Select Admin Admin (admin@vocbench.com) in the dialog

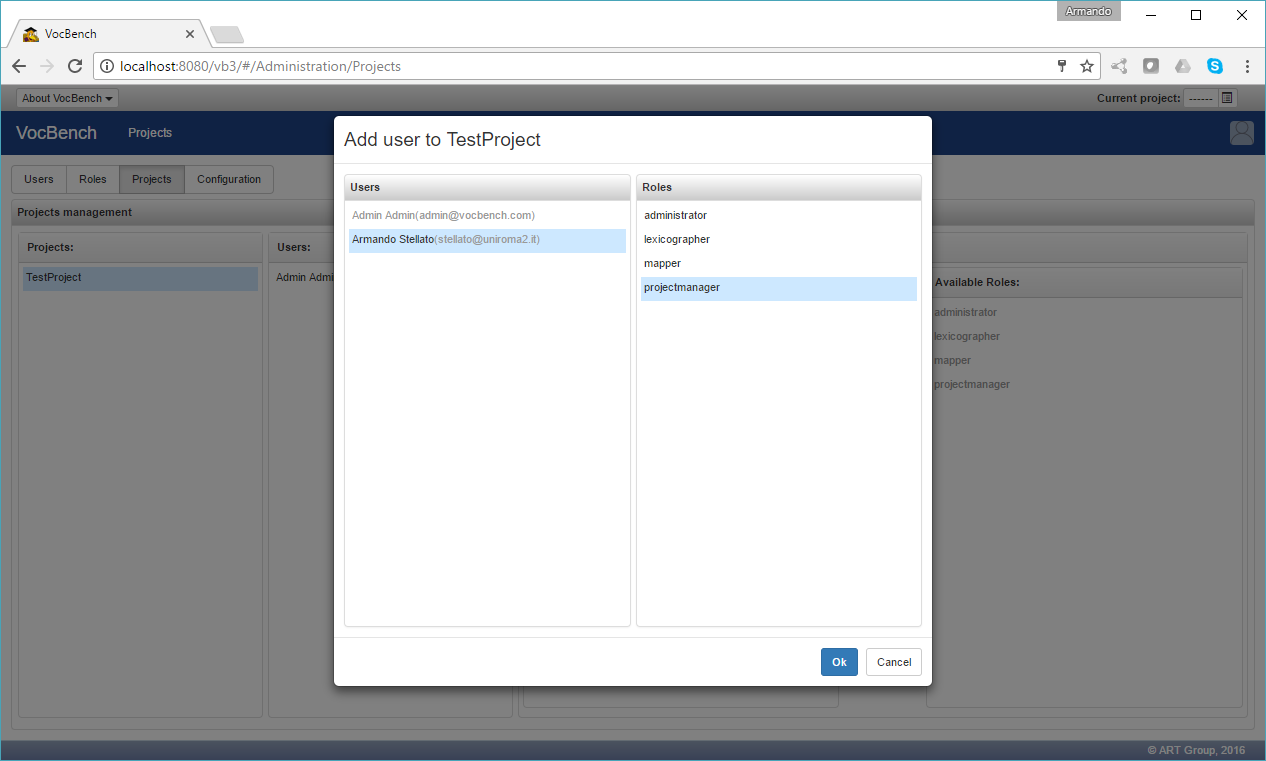[487, 216]
